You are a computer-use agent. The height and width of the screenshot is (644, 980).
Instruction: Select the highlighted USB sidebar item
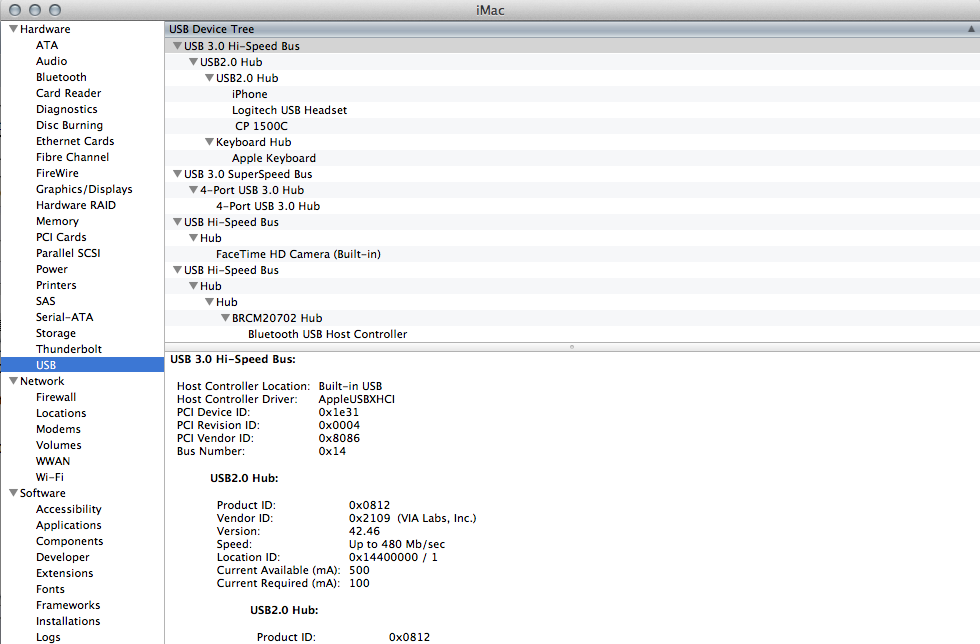click(82, 365)
